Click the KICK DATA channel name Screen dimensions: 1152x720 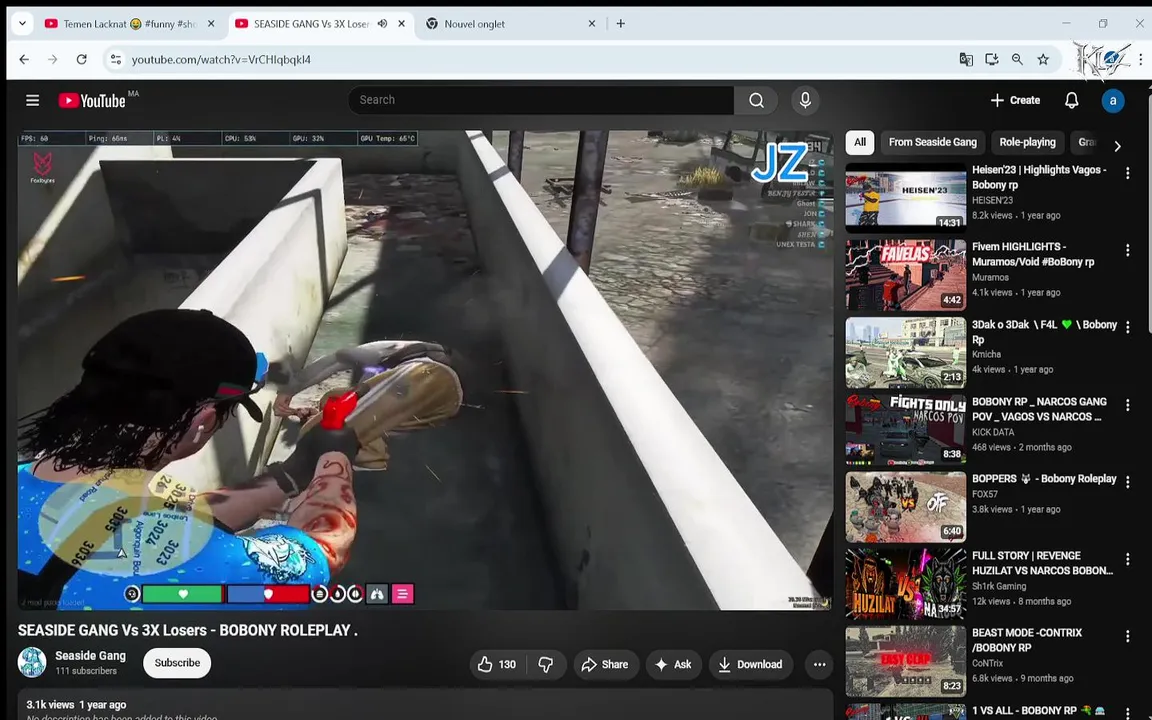tap(993, 432)
